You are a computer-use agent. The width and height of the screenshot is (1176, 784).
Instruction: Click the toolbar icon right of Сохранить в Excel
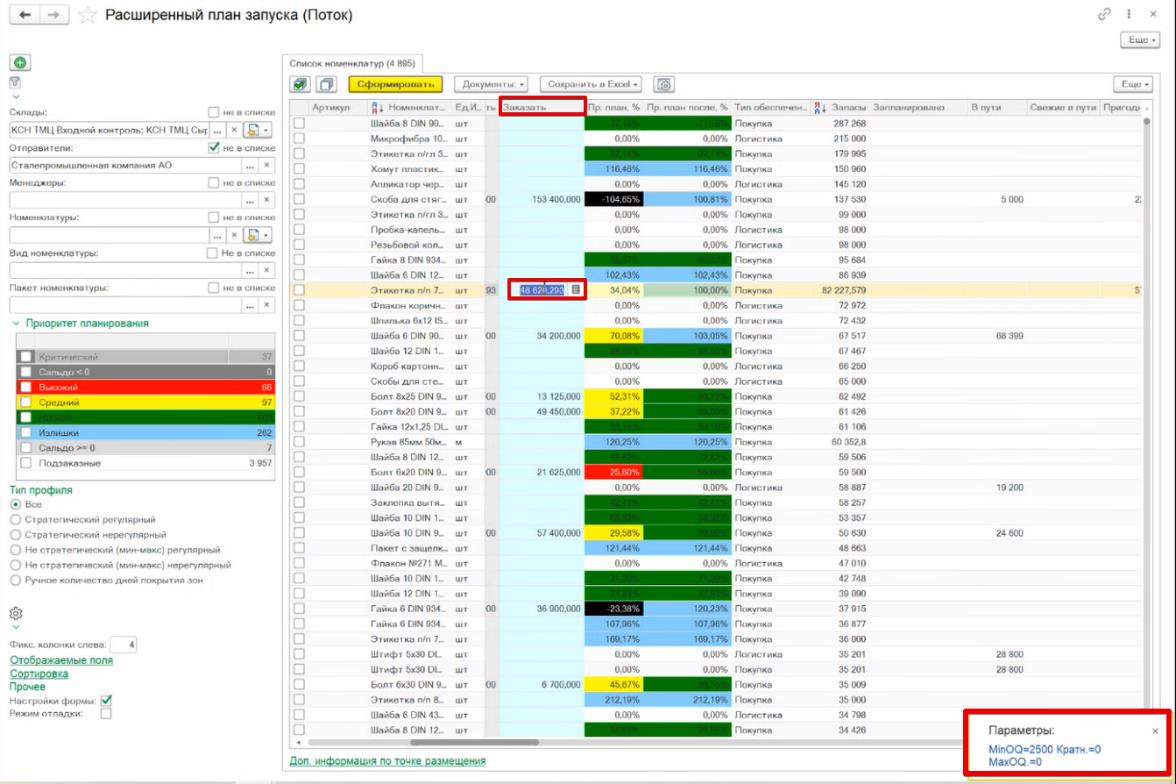pos(664,84)
